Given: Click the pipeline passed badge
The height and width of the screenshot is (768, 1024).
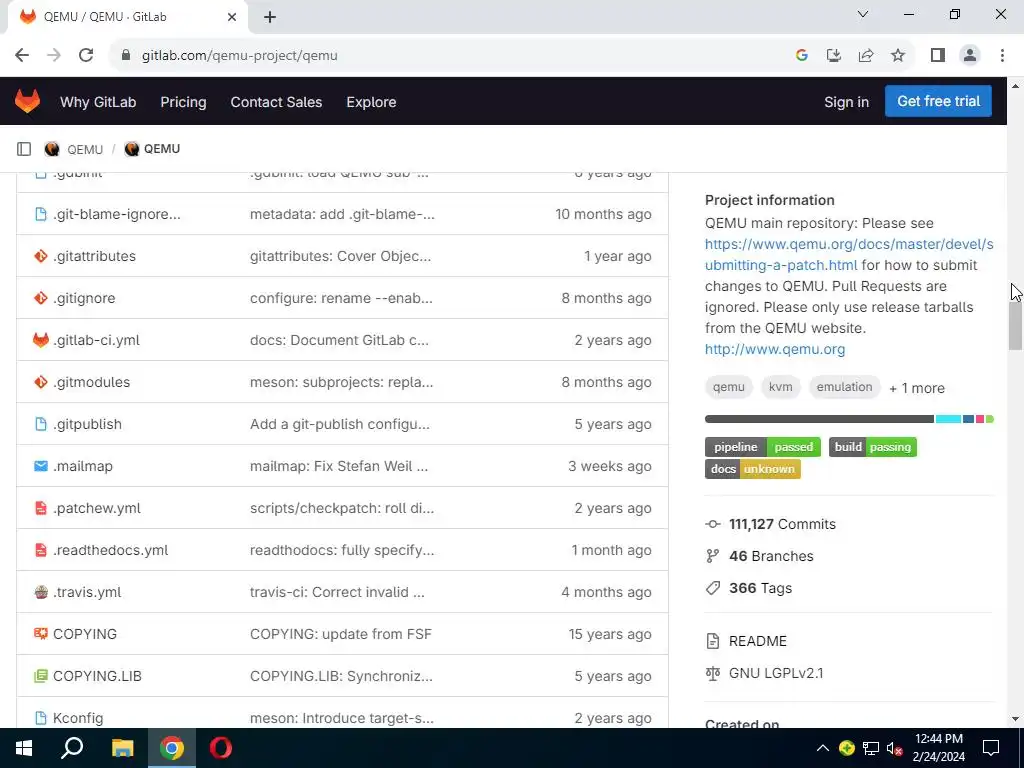Looking at the screenshot, I should pyautogui.click(x=763, y=447).
